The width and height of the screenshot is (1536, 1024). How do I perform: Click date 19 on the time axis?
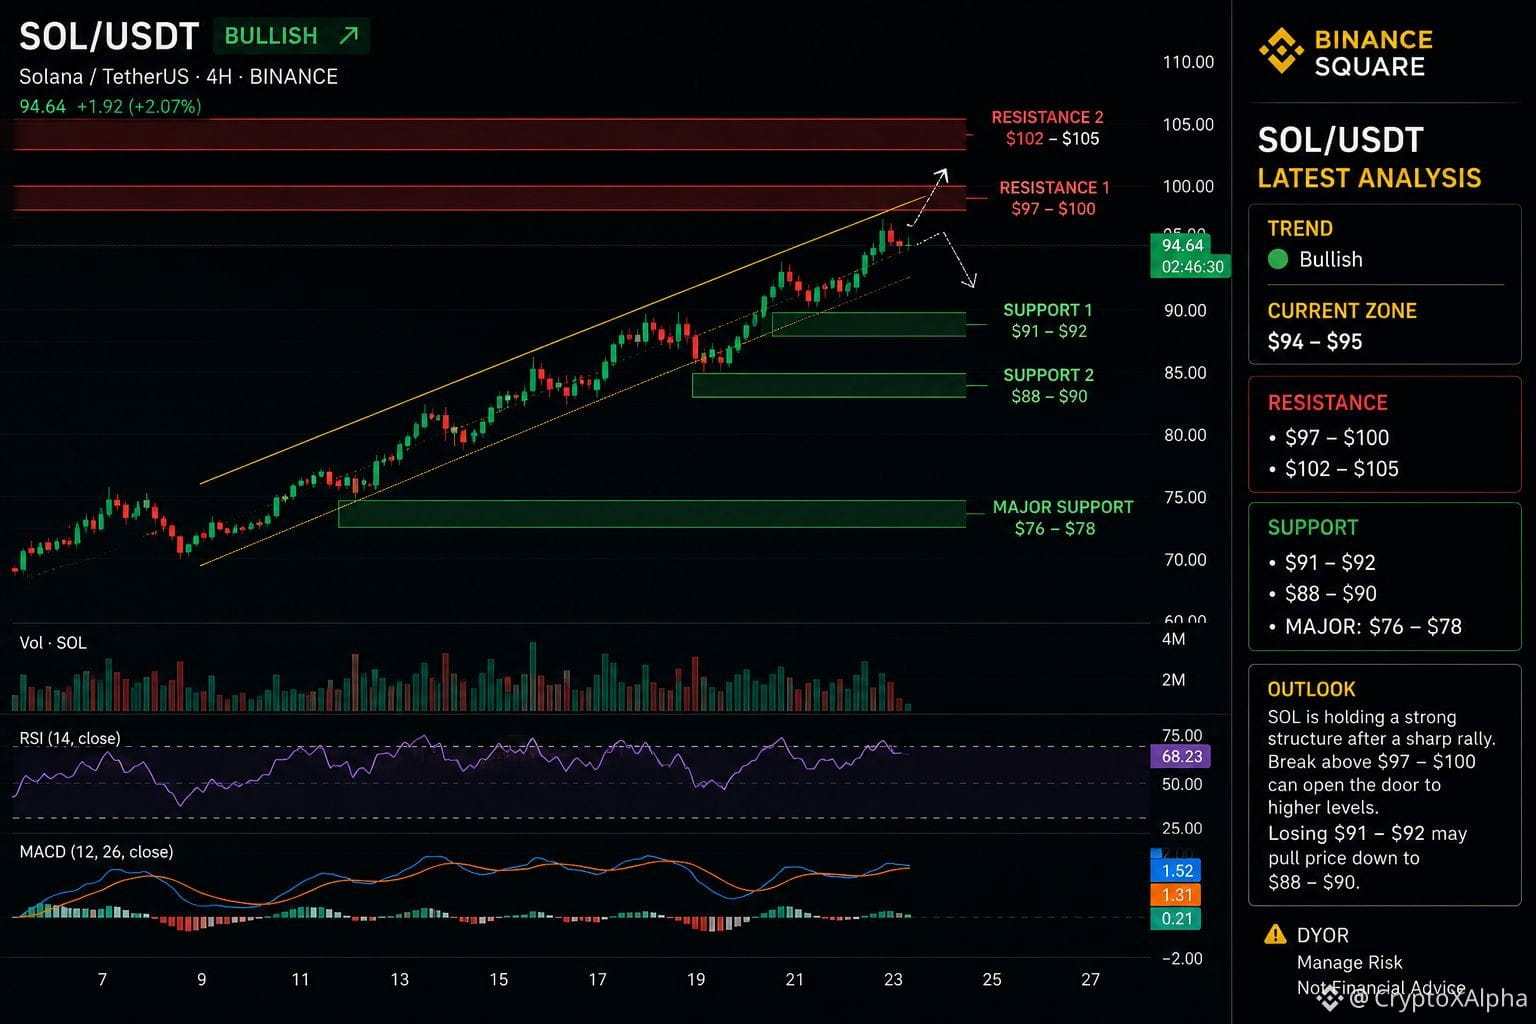tap(696, 980)
